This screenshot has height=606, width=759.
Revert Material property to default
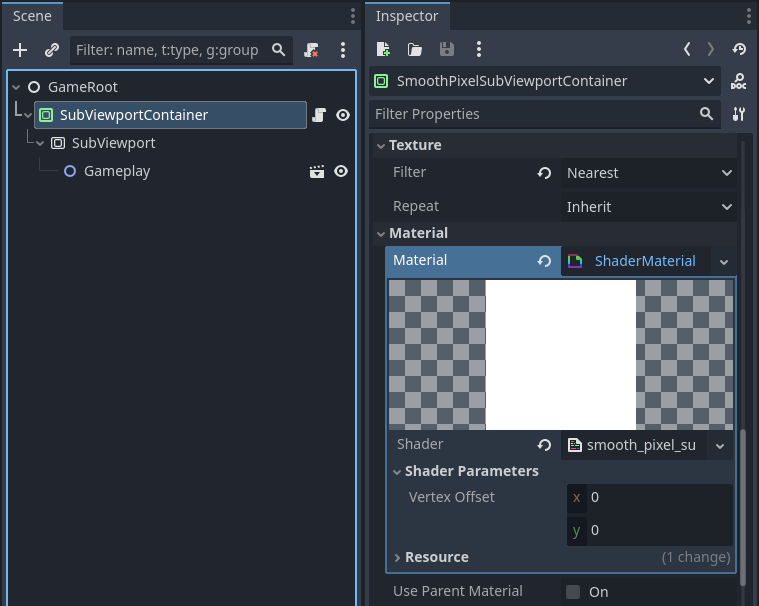point(544,261)
